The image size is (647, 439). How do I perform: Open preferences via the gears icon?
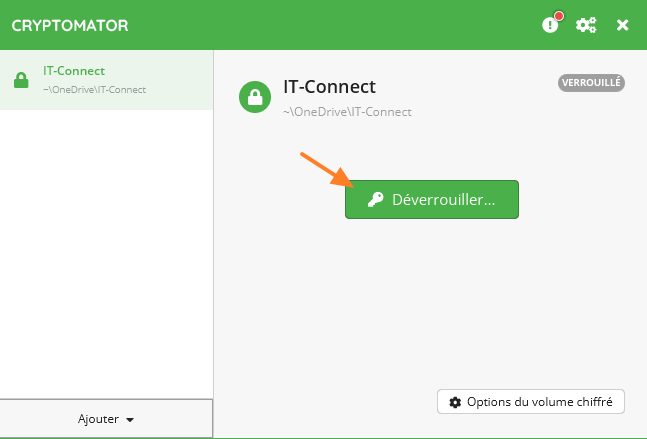click(587, 25)
